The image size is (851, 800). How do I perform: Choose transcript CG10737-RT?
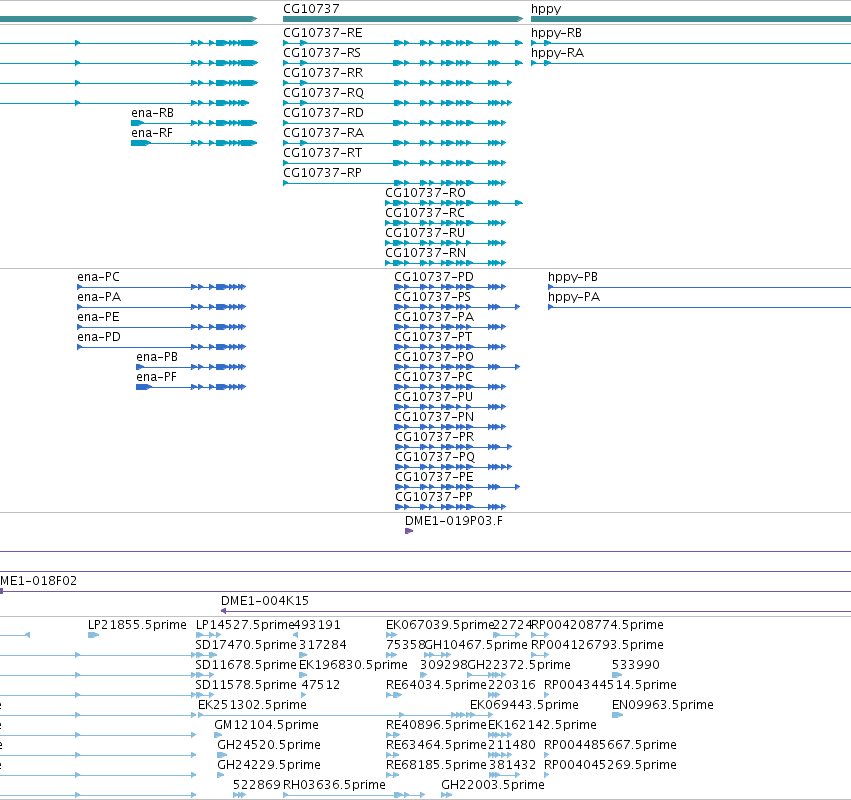tap(322, 153)
